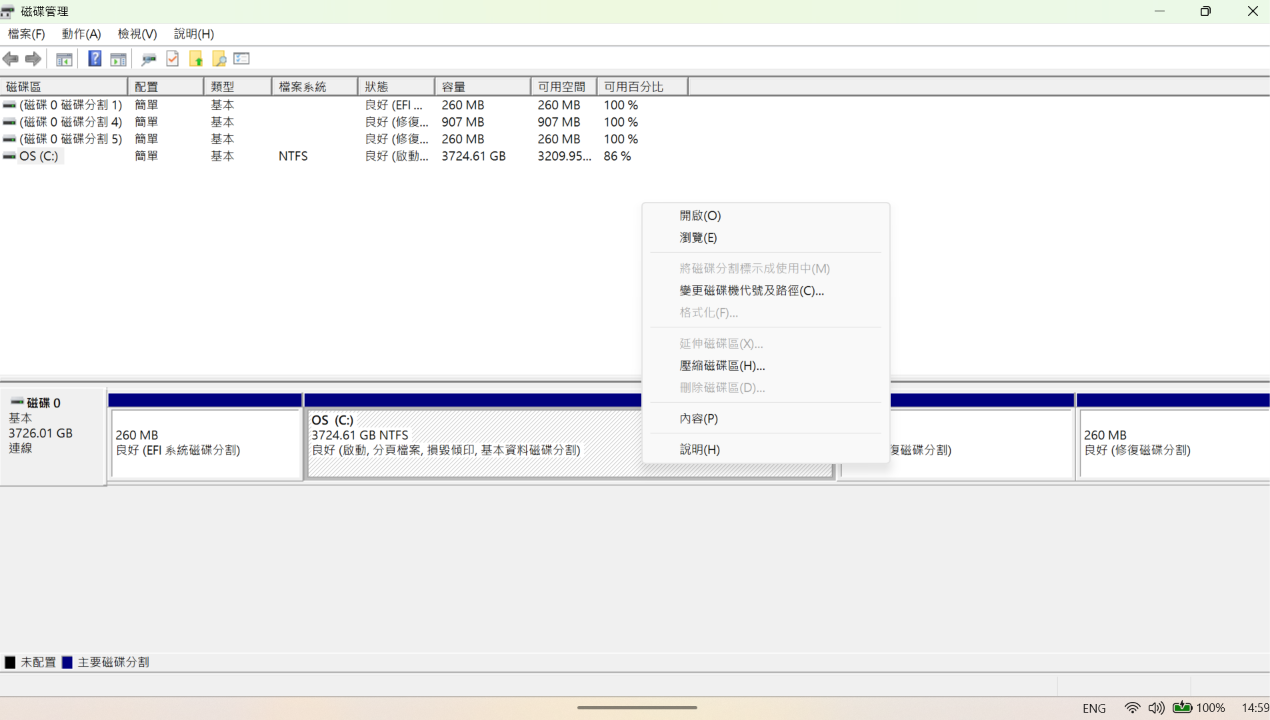The height and width of the screenshot is (720, 1270).
Task: Open the 動作(A) menu
Action: pos(82,34)
